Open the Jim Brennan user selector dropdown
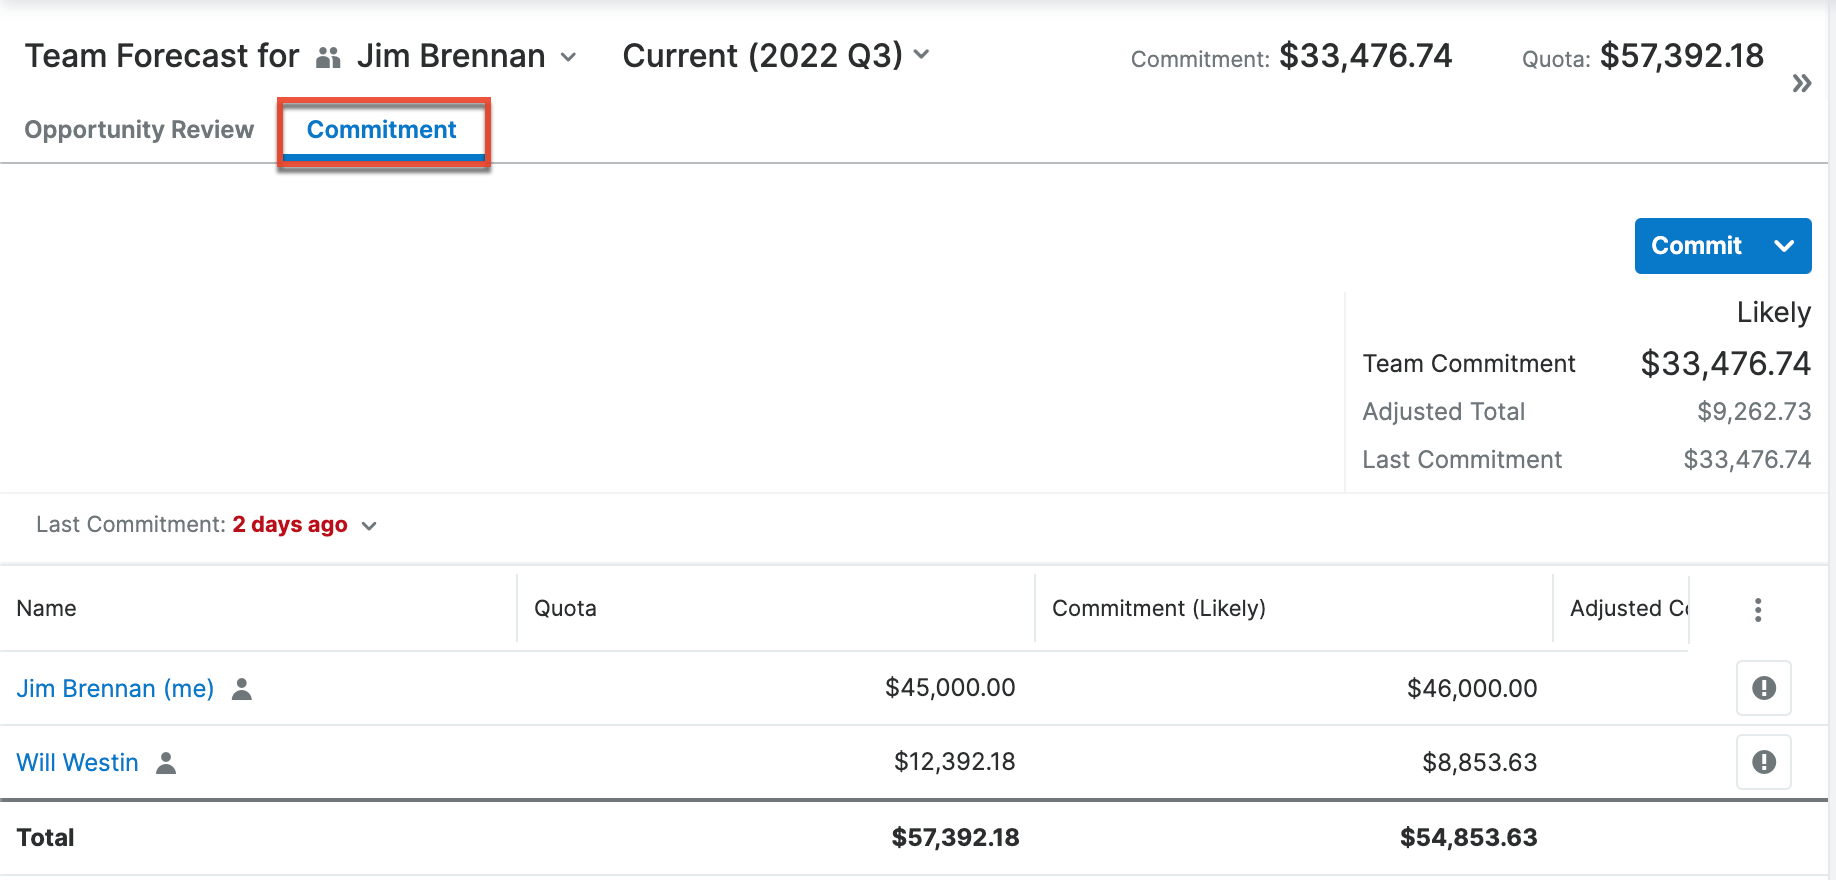 568,57
